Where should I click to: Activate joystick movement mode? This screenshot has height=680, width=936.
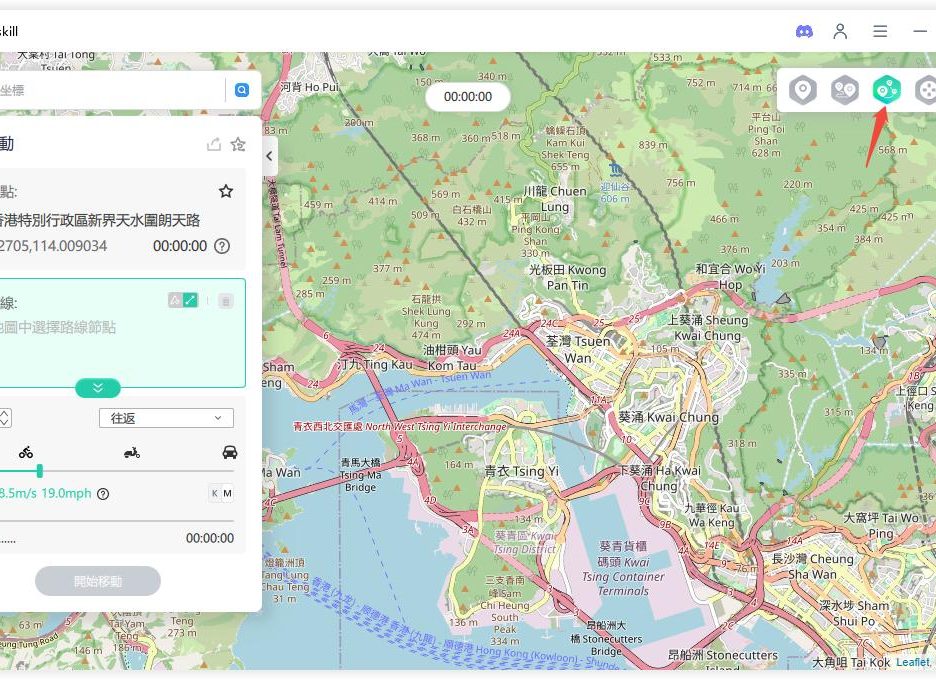tap(926, 91)
